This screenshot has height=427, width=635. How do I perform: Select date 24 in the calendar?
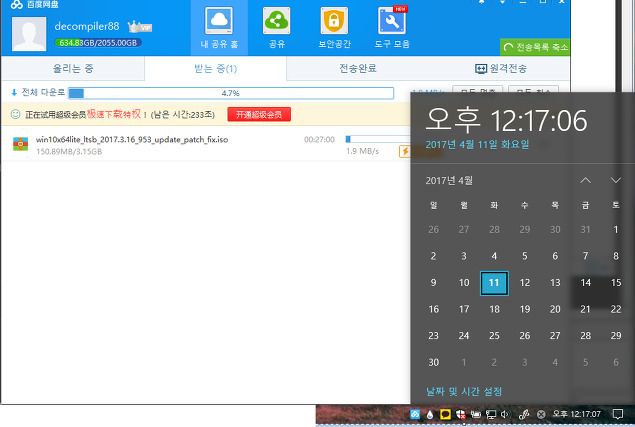[464, 336]
